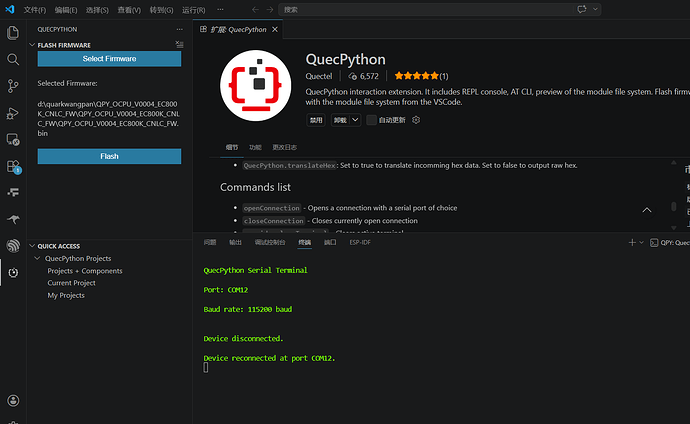
Task: Click the Flash button
Action: coord(109,156)
